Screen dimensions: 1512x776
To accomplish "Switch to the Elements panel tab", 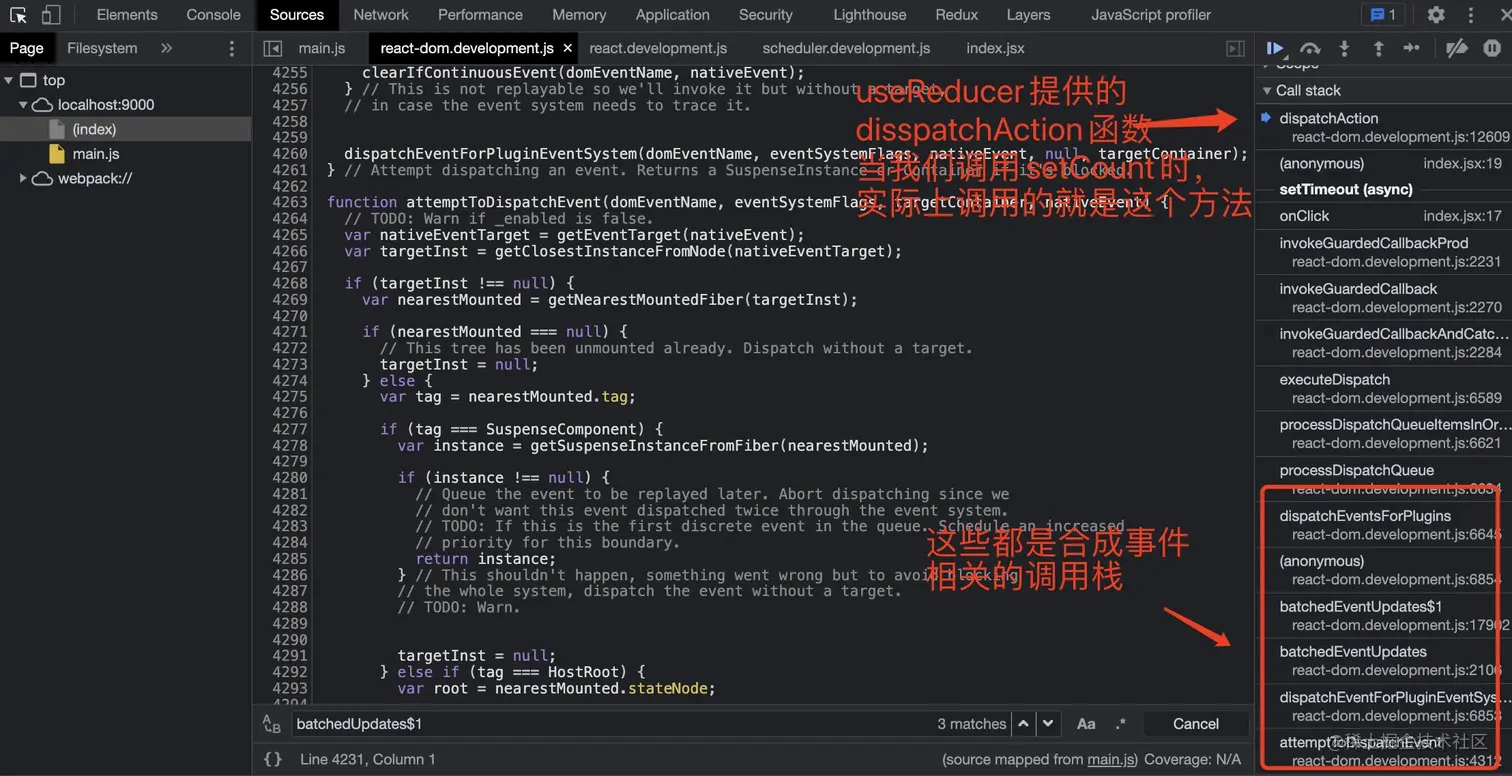I will [127, 15].
